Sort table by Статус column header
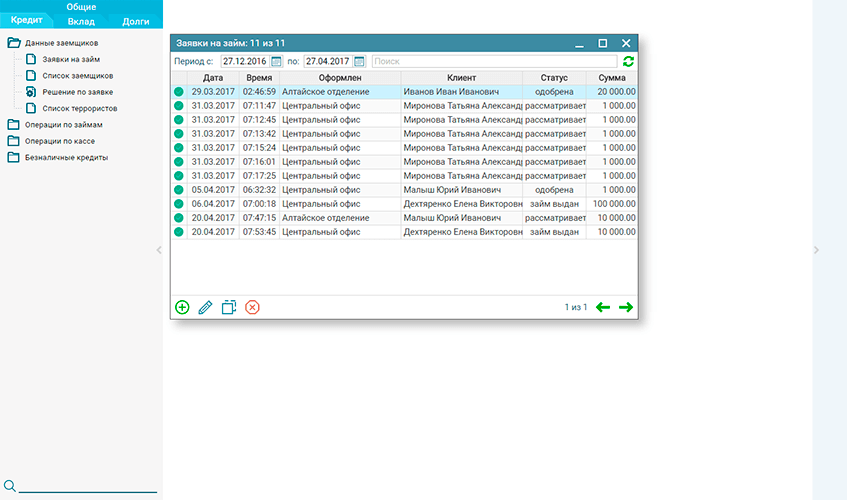 (554, 78)
